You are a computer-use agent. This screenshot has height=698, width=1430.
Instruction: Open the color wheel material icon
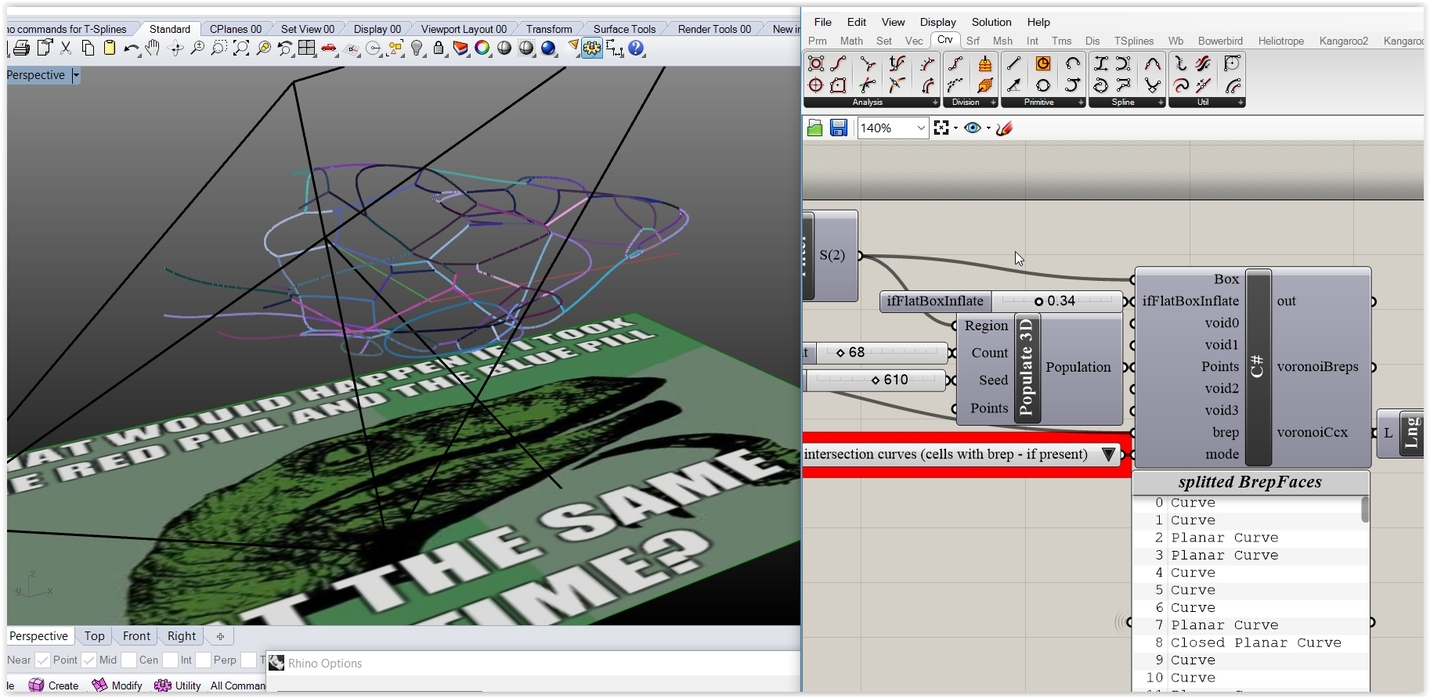[x=482, y=48]
